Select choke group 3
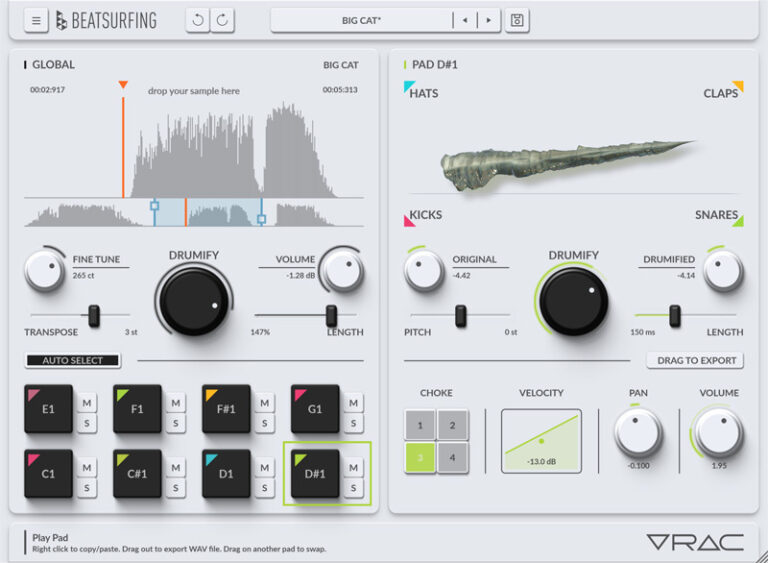Viewport: 768px width, 563px height. [x=420, y=458]
